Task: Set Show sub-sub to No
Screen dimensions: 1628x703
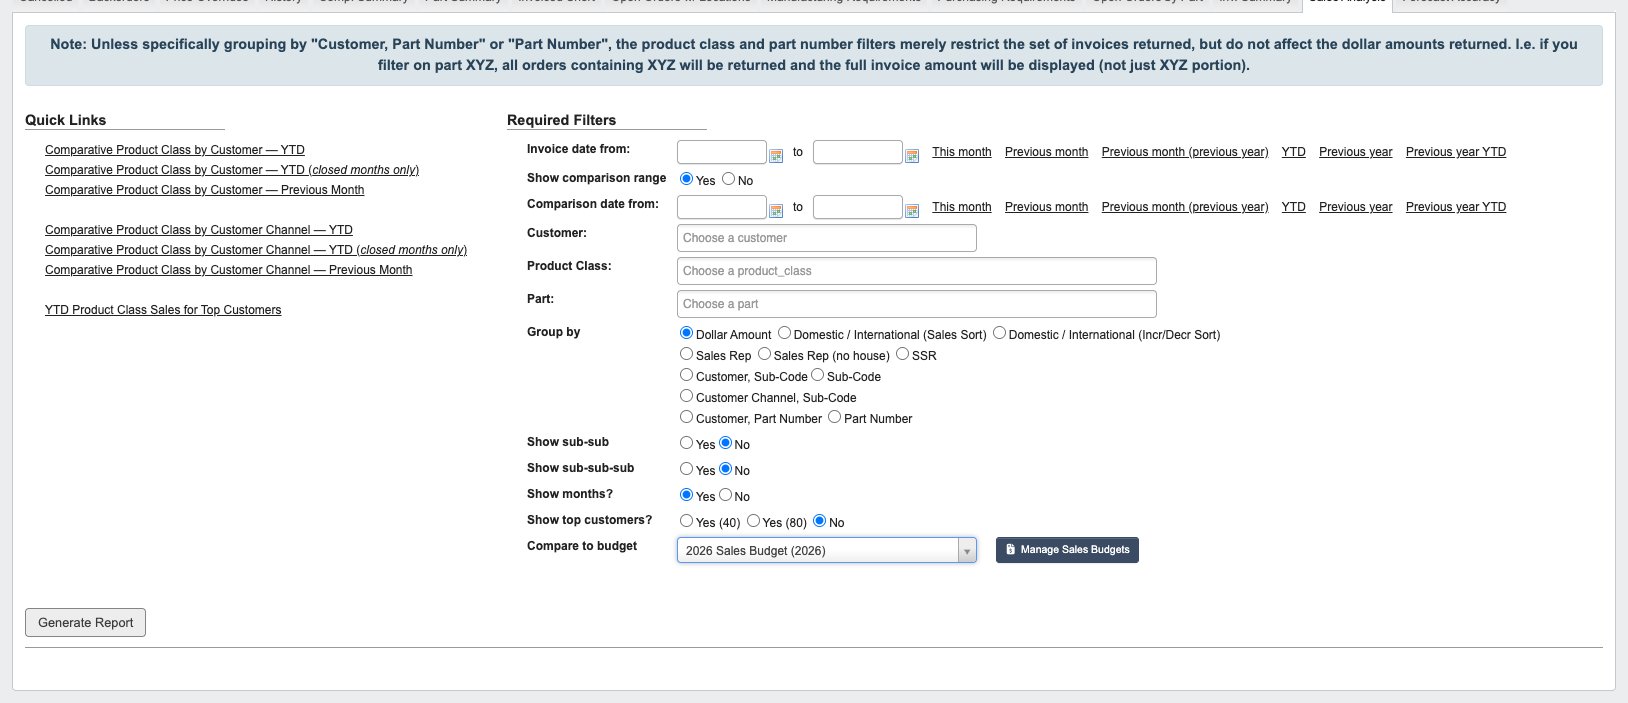Action: coord(725,443)
